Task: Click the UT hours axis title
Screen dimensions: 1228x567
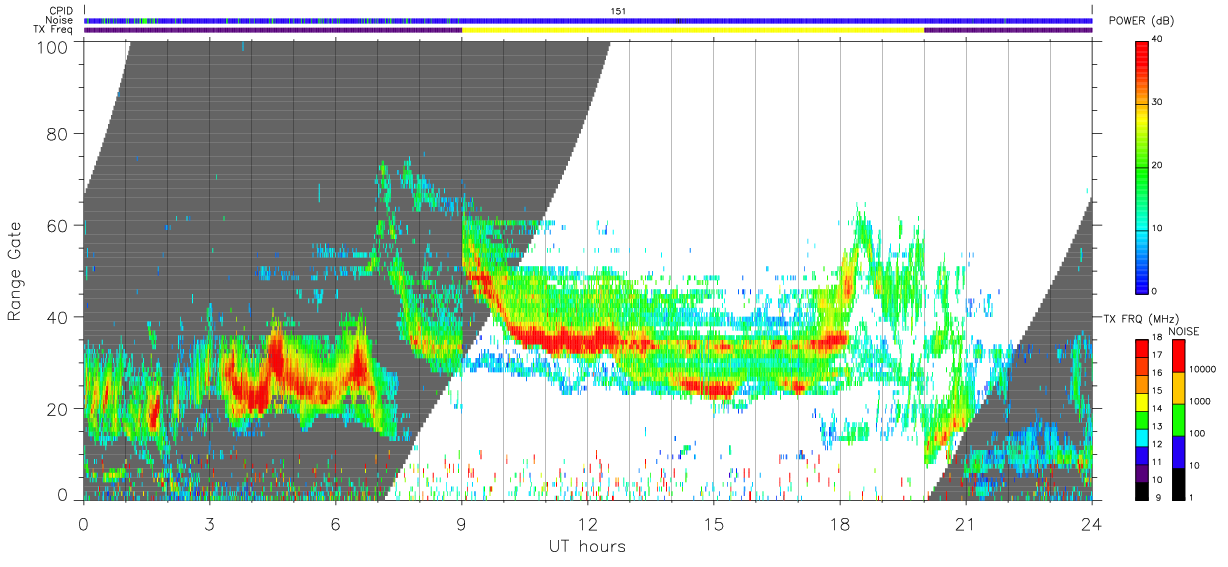Action: click(x=587, y=546)
